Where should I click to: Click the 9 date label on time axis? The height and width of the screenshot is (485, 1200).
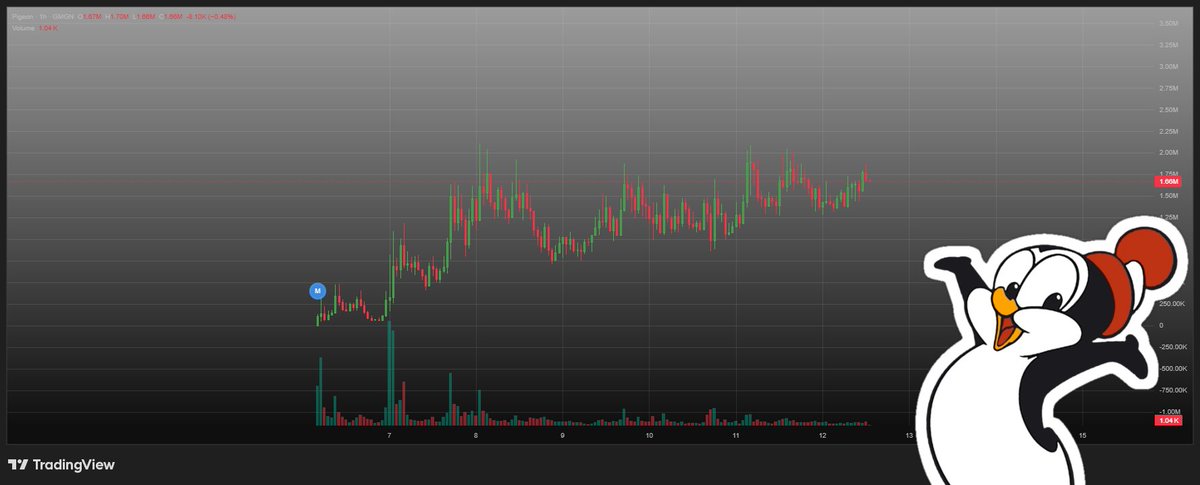pos(562,436)
